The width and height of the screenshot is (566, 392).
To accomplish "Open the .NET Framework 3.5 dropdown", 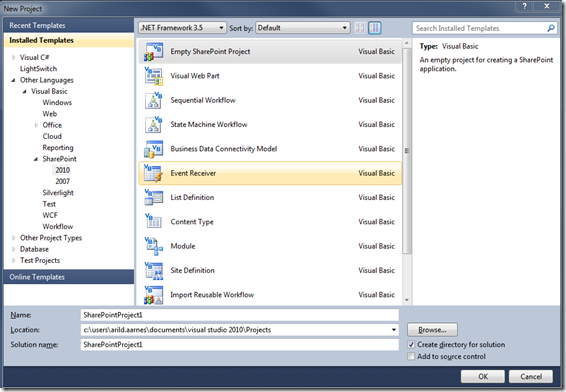I will pos(183,28).
